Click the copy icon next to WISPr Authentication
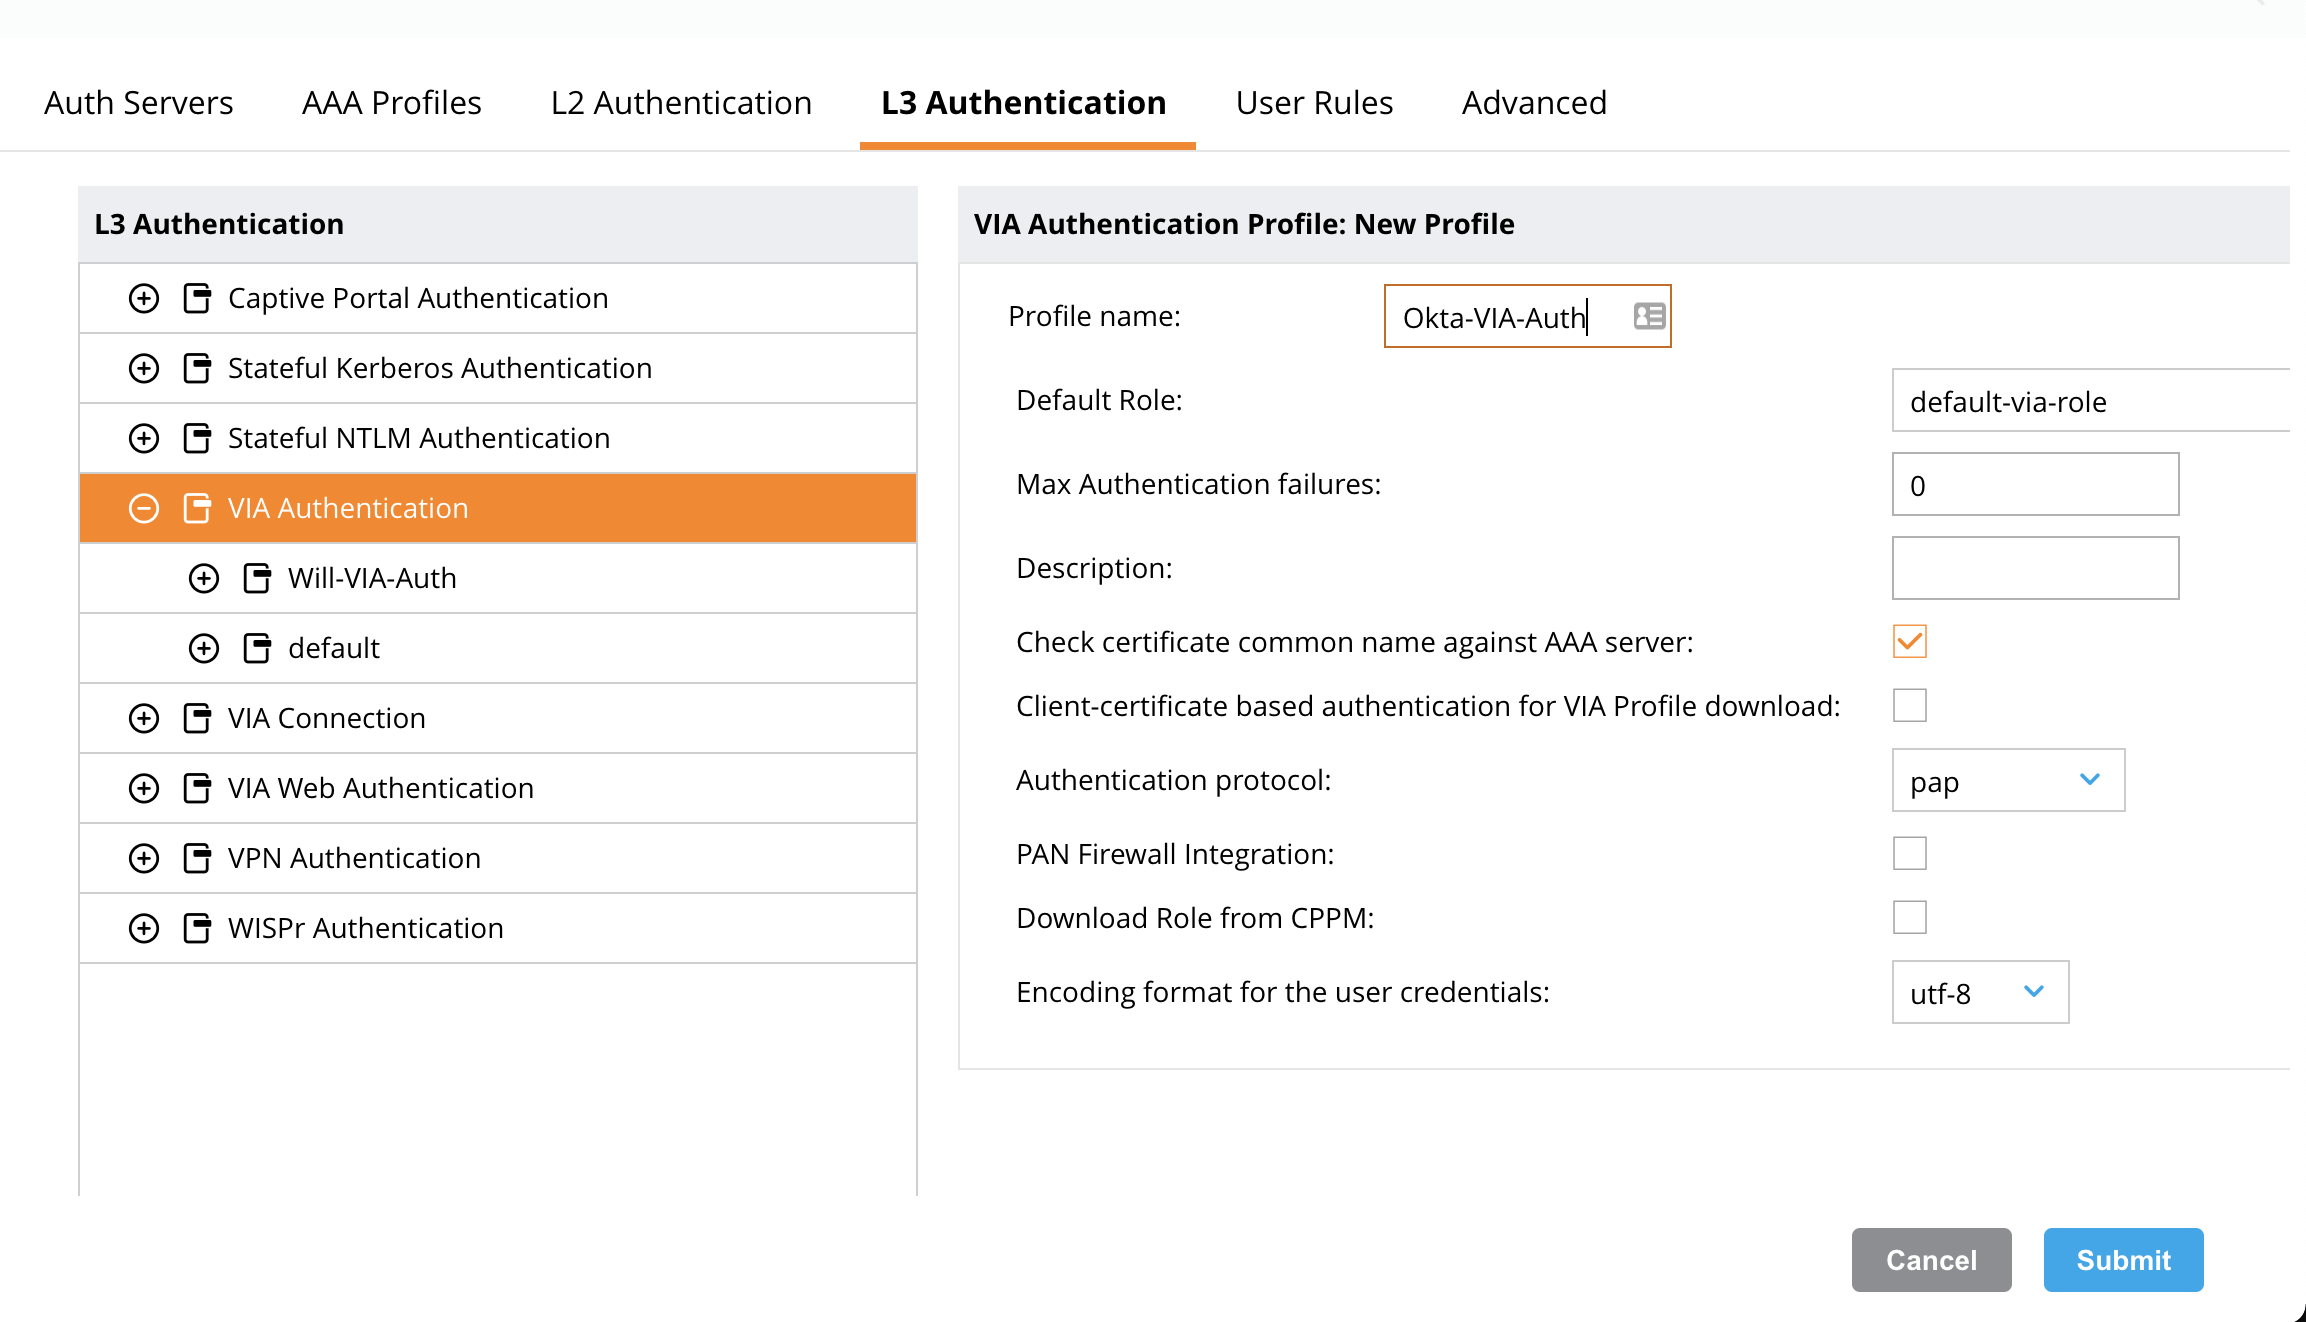The image size is (2306, 1322). (196, 927)
